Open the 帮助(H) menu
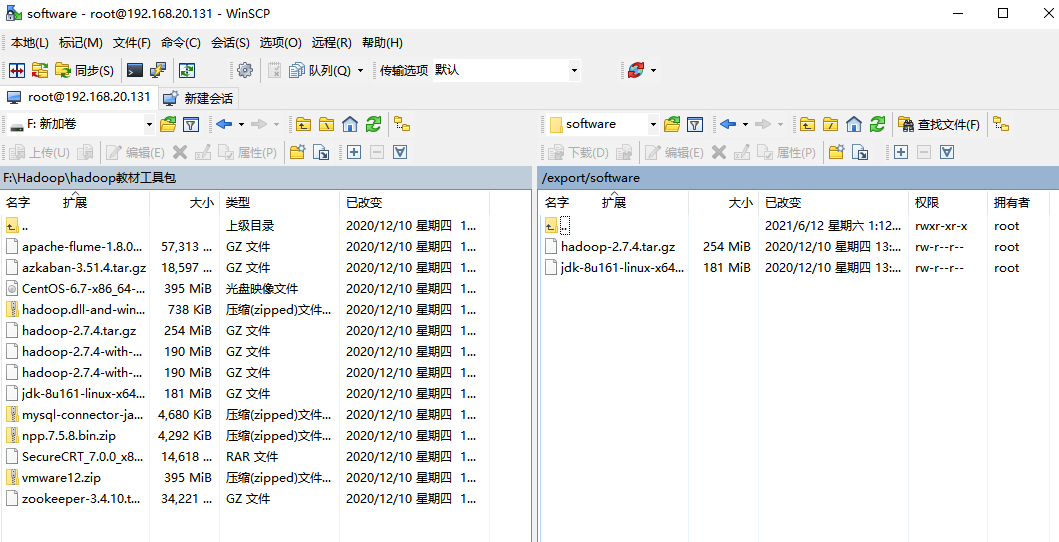 [x=382, y=43]
